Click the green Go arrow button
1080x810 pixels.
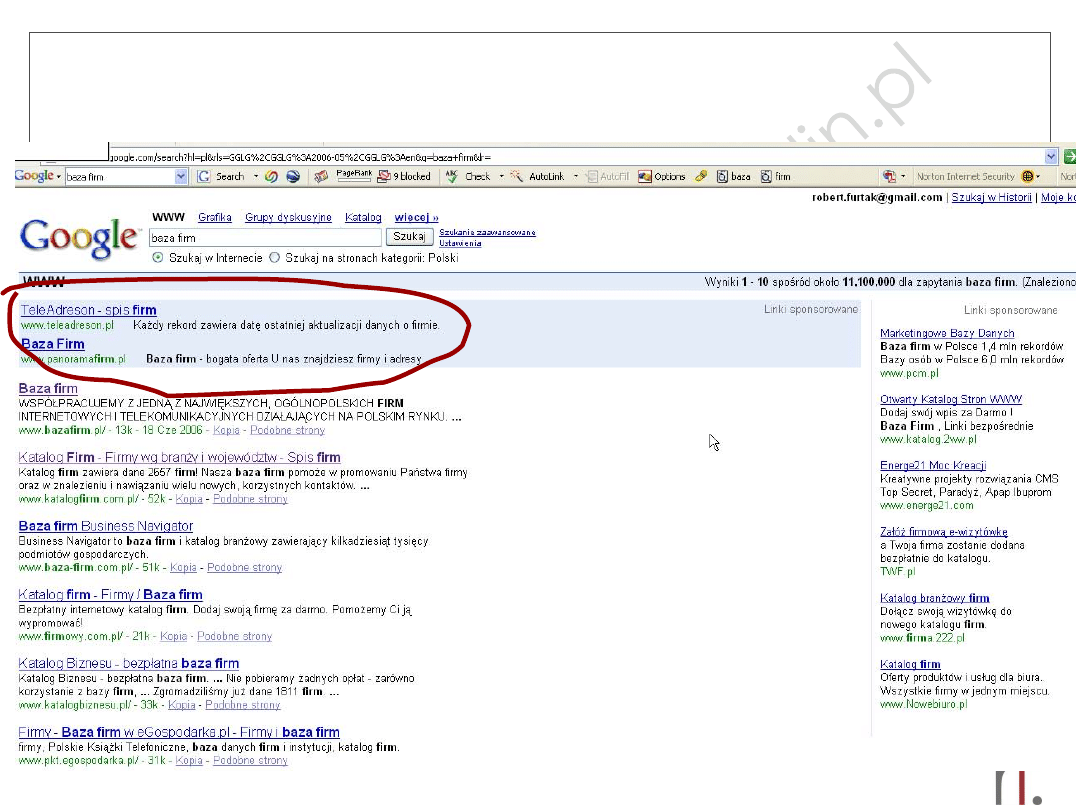coord(1070,156)
